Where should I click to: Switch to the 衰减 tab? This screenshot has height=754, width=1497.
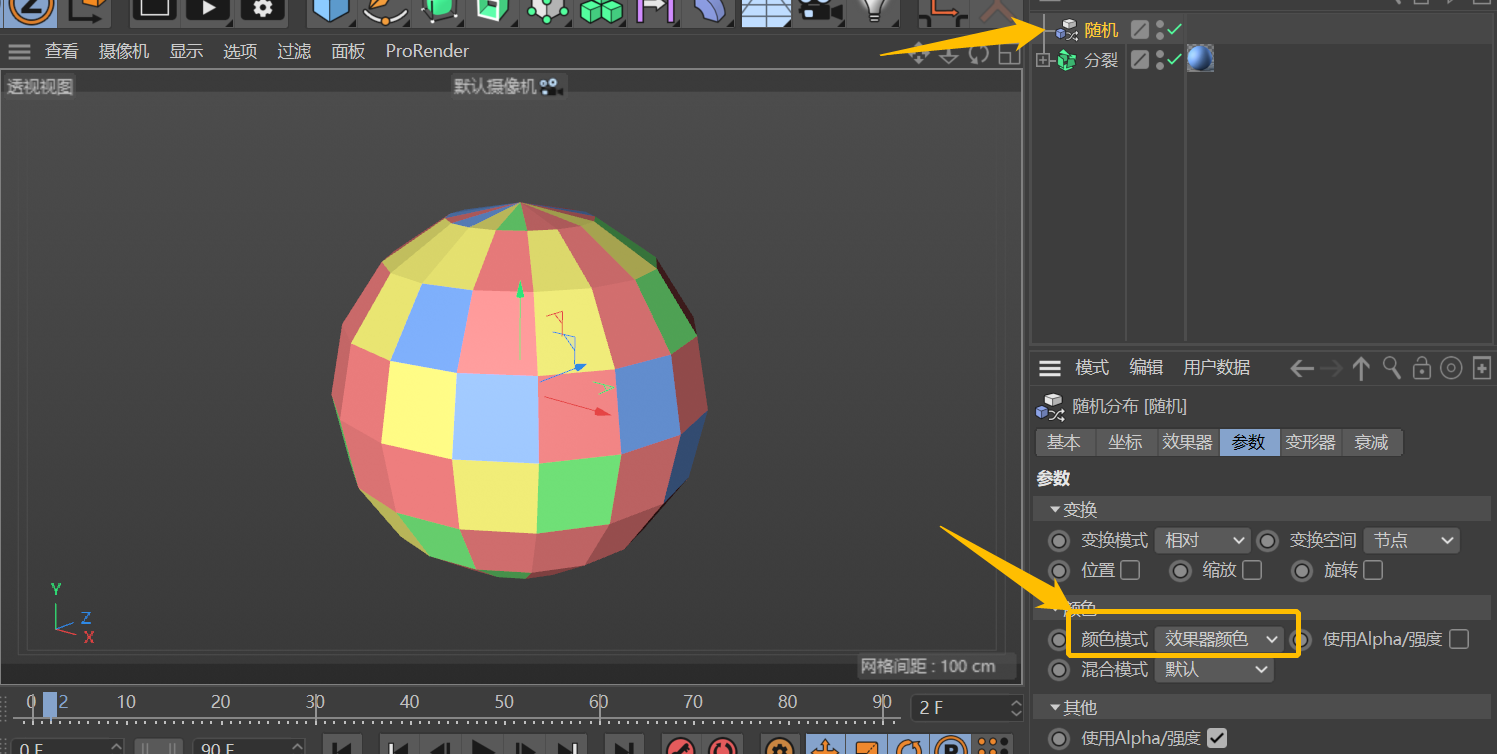pyautogui.click(x=1371, y=442)
